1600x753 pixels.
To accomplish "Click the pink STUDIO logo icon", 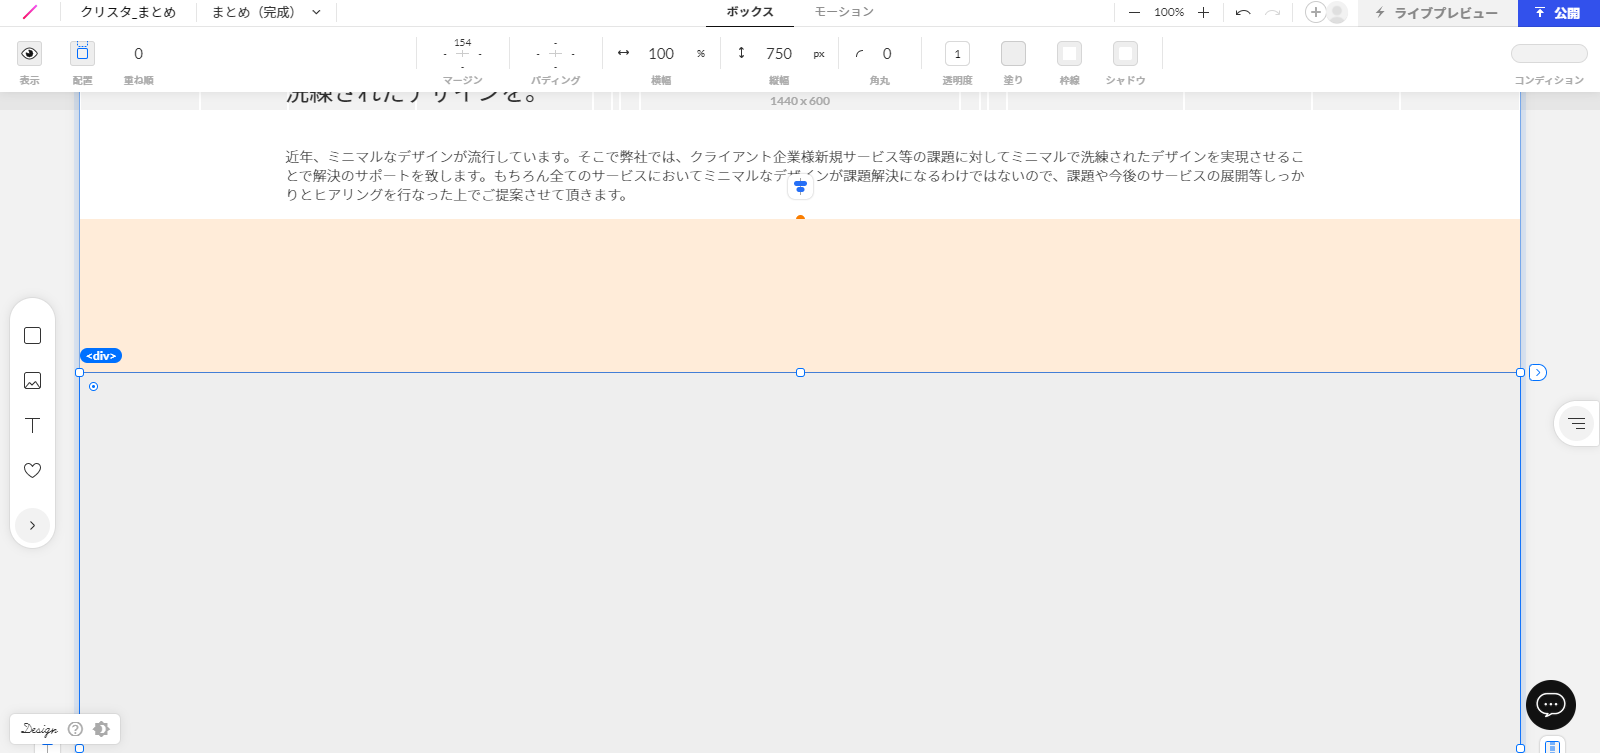I will coord(30,12).
